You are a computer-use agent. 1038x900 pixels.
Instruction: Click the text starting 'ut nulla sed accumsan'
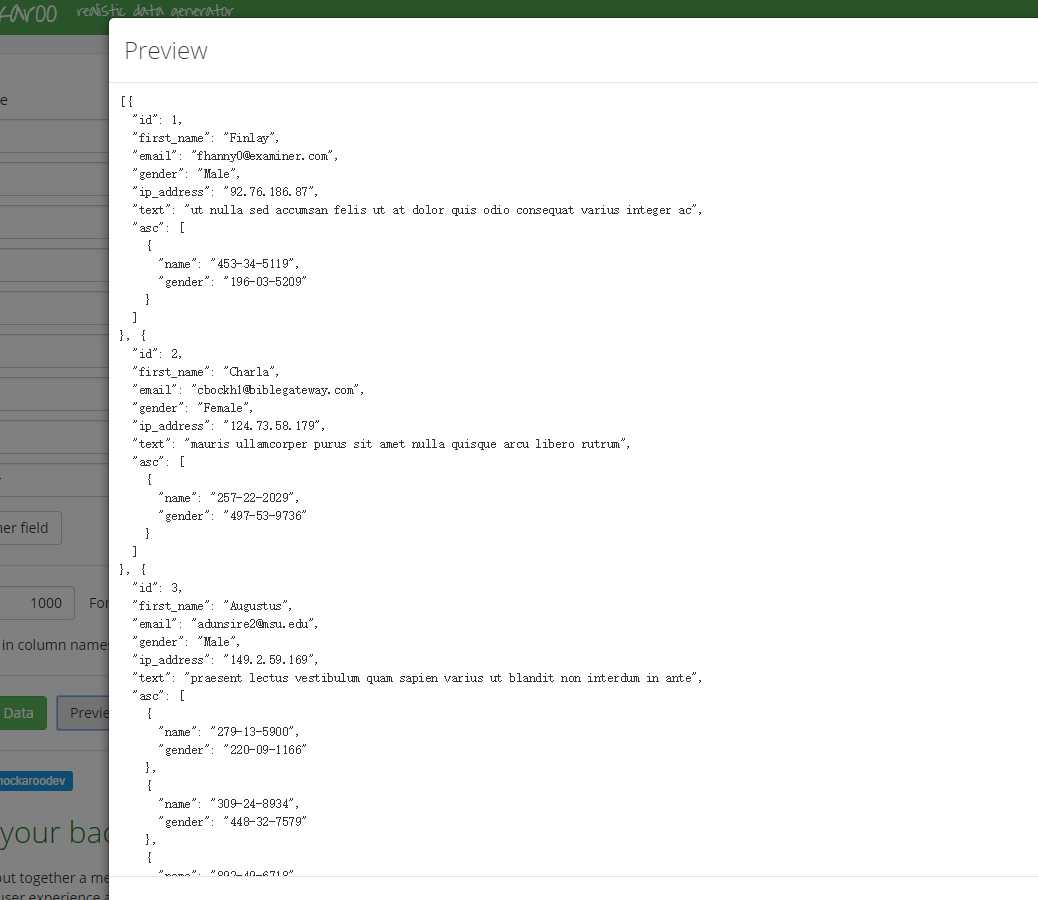(443, 210)
